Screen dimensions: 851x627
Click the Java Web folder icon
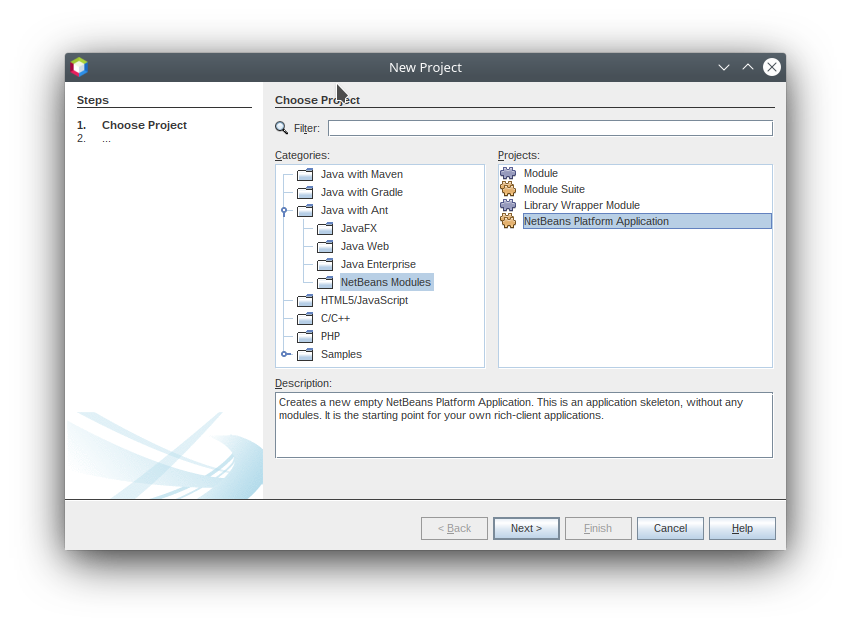325,246
